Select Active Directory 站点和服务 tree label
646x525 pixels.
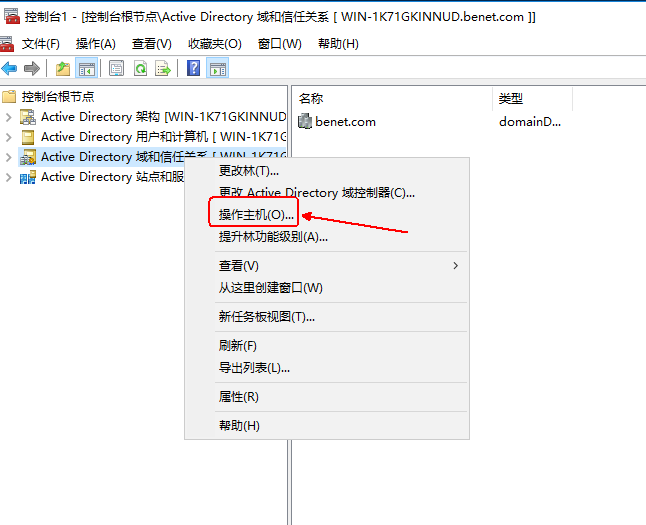(x=112, y=177)
